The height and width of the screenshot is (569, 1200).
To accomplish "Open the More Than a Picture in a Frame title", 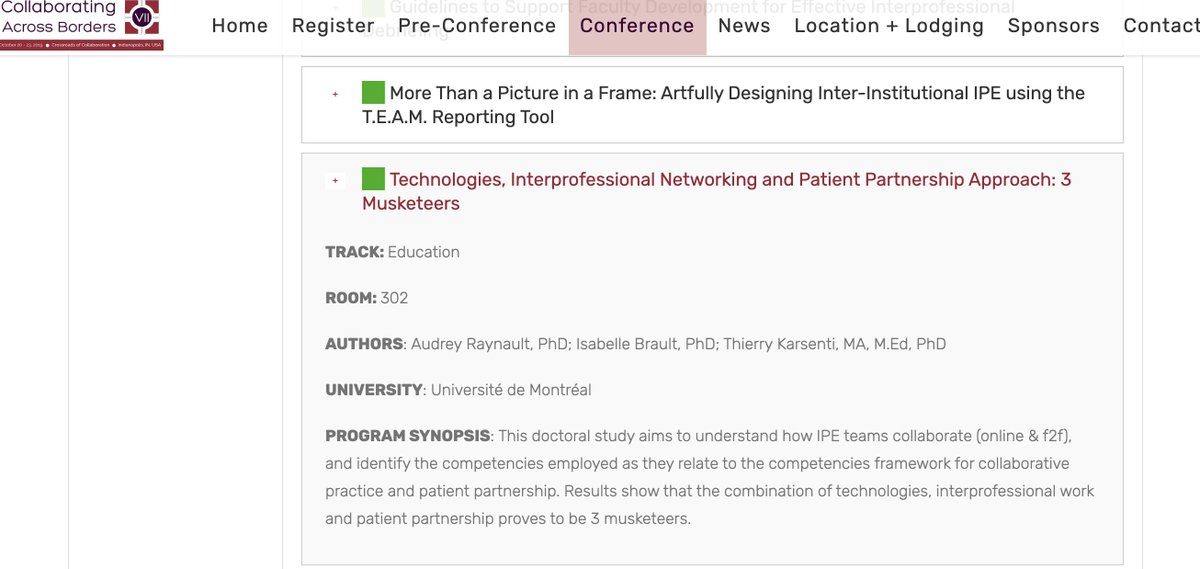I will coord(723,105).
